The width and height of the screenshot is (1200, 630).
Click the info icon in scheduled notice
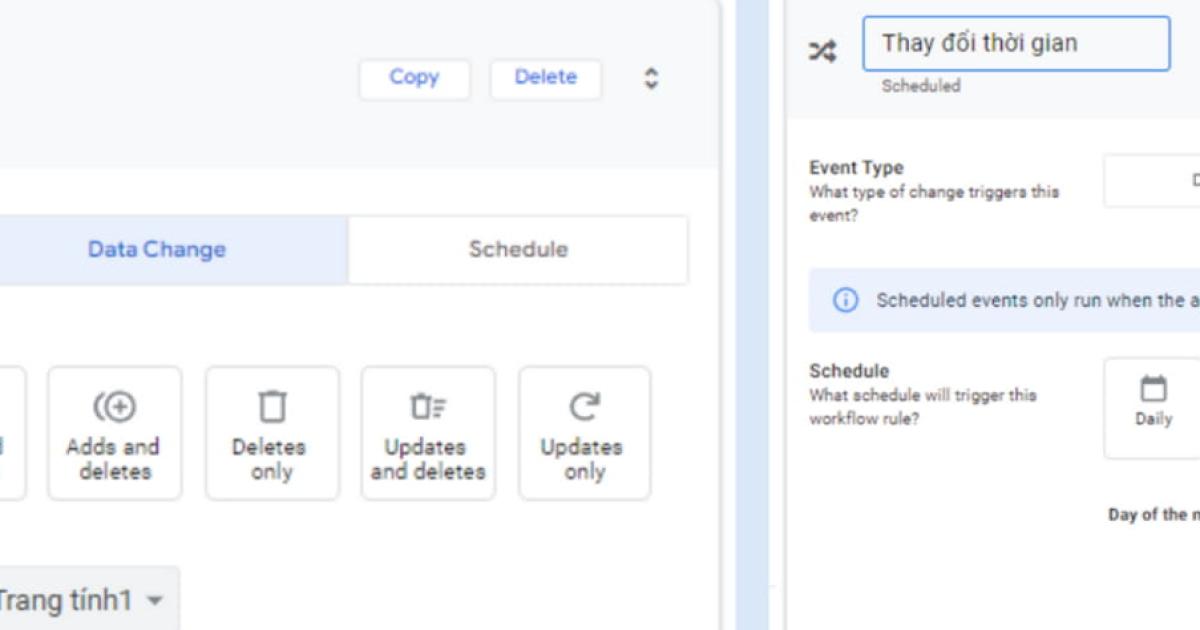[846, 300]
